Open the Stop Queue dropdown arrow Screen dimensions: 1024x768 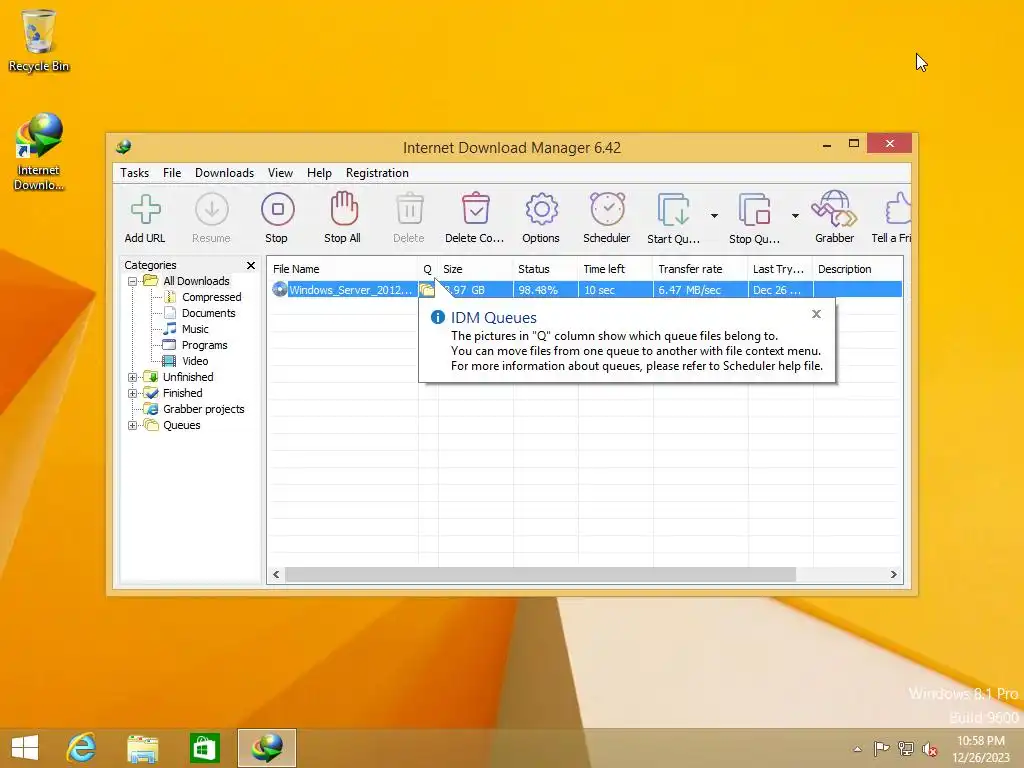click(x=795, y=216)
